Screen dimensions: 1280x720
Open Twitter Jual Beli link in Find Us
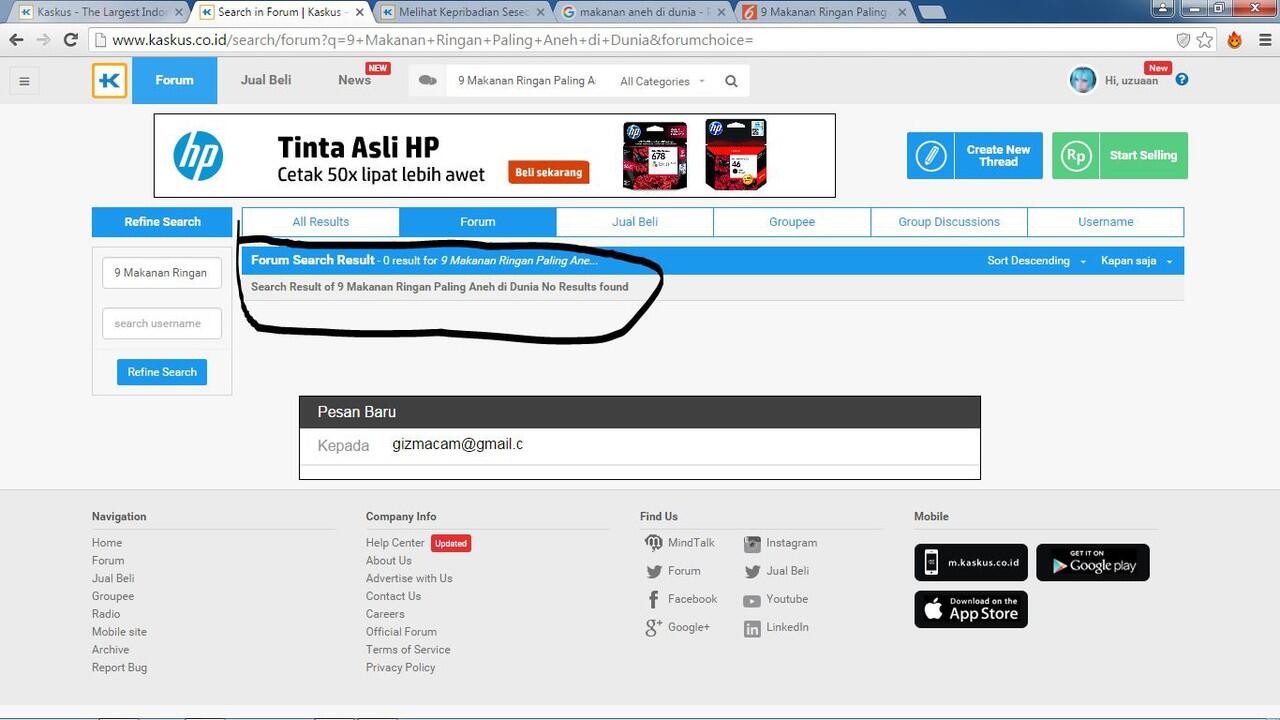point(776,571)
